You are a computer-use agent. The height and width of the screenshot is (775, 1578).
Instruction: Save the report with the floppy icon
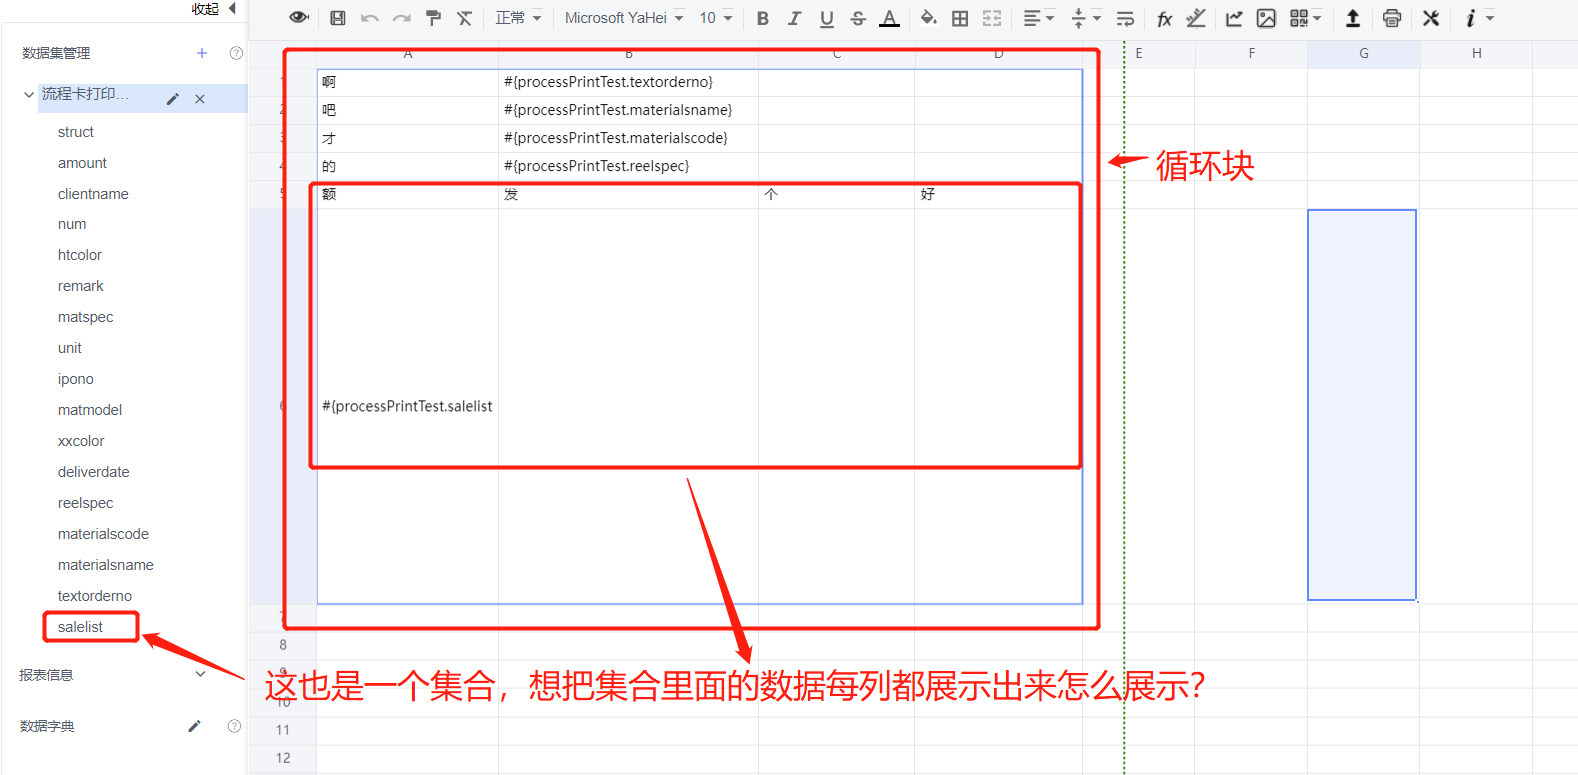pyautogui.click(x=338, y=18)
